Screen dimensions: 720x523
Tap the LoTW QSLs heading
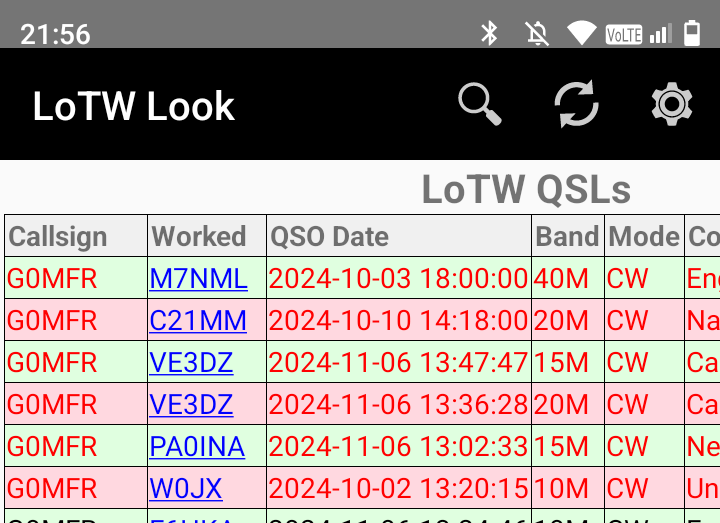(526, 189)
